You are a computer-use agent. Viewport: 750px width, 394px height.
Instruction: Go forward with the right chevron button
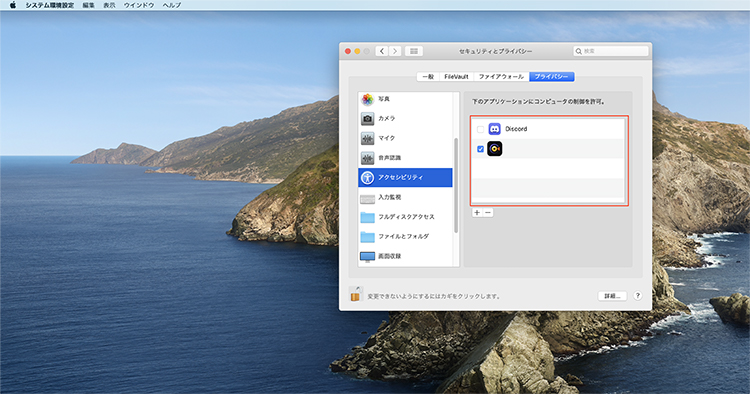point(395,51)
